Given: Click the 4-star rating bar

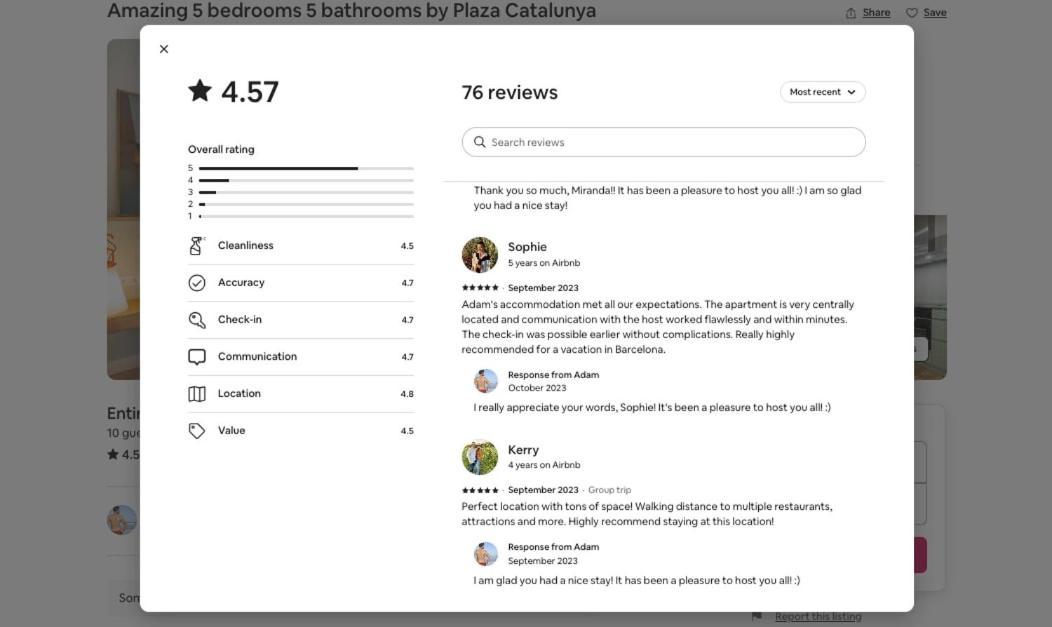Looking at the screenshot, I should coord(306,180).
